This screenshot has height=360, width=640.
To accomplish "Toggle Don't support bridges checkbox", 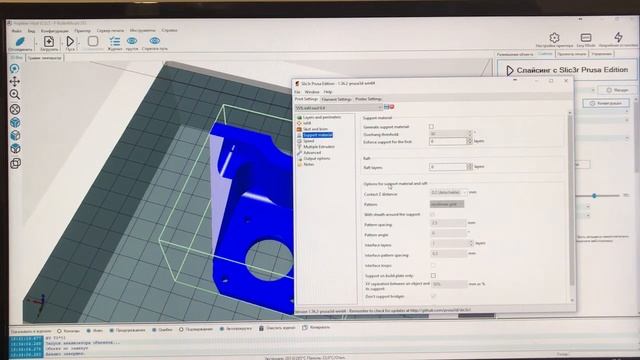I will [x=433, y=296].
